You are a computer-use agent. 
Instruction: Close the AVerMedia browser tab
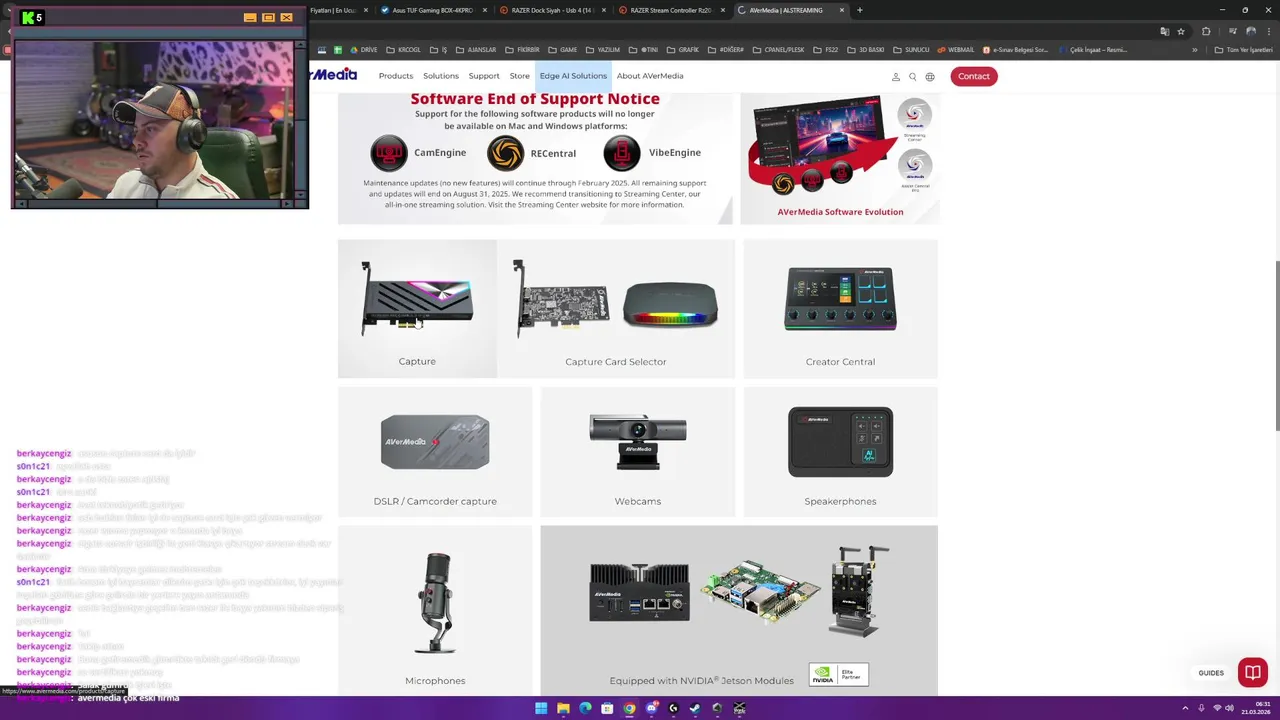pos(842,10)
